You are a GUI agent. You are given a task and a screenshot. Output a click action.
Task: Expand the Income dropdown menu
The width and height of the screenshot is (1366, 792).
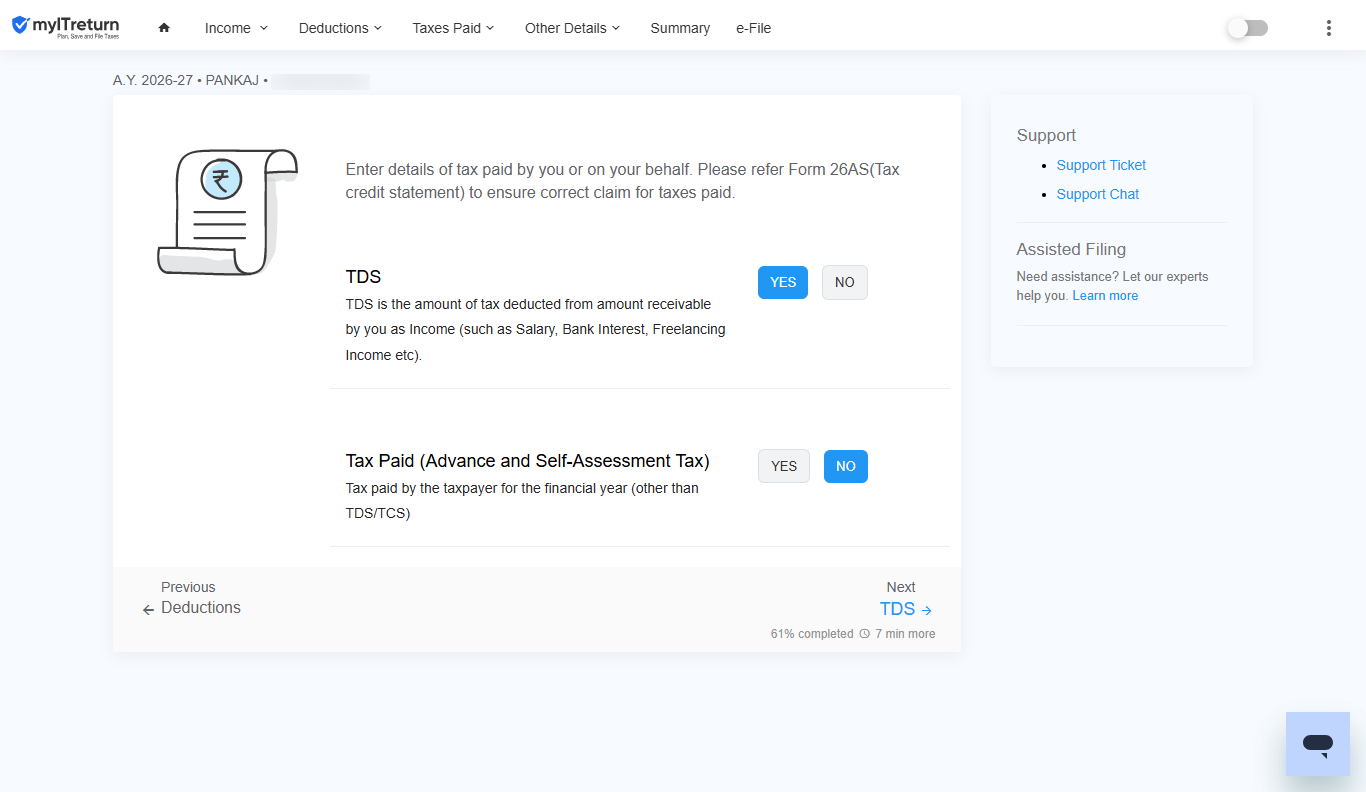click(x=237, y=28)
